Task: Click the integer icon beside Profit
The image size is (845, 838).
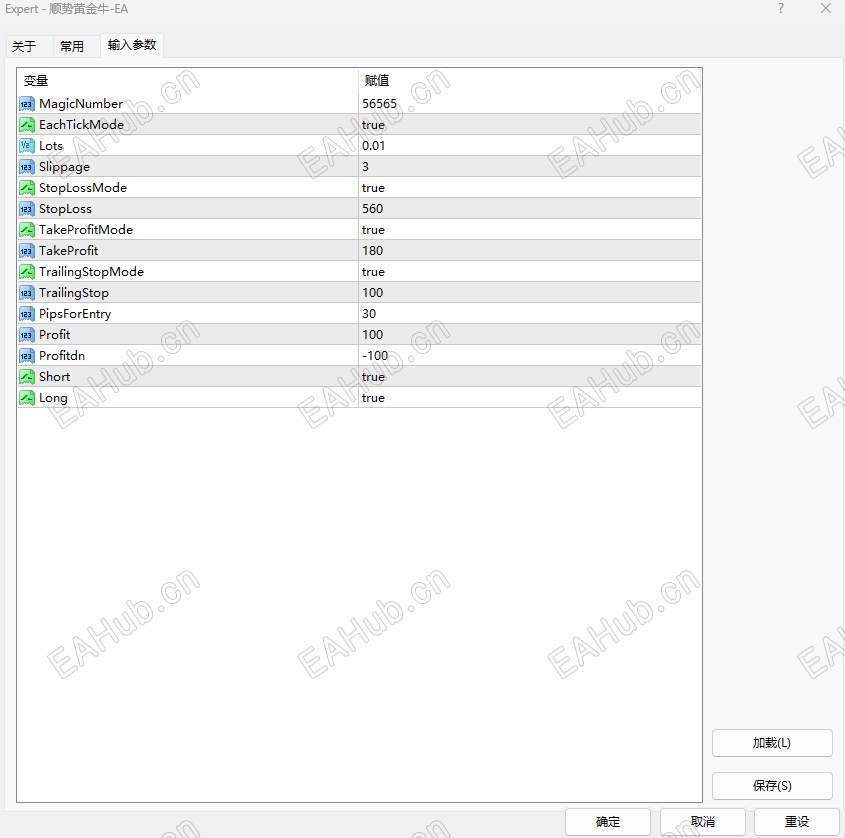Action: point(27,335)
